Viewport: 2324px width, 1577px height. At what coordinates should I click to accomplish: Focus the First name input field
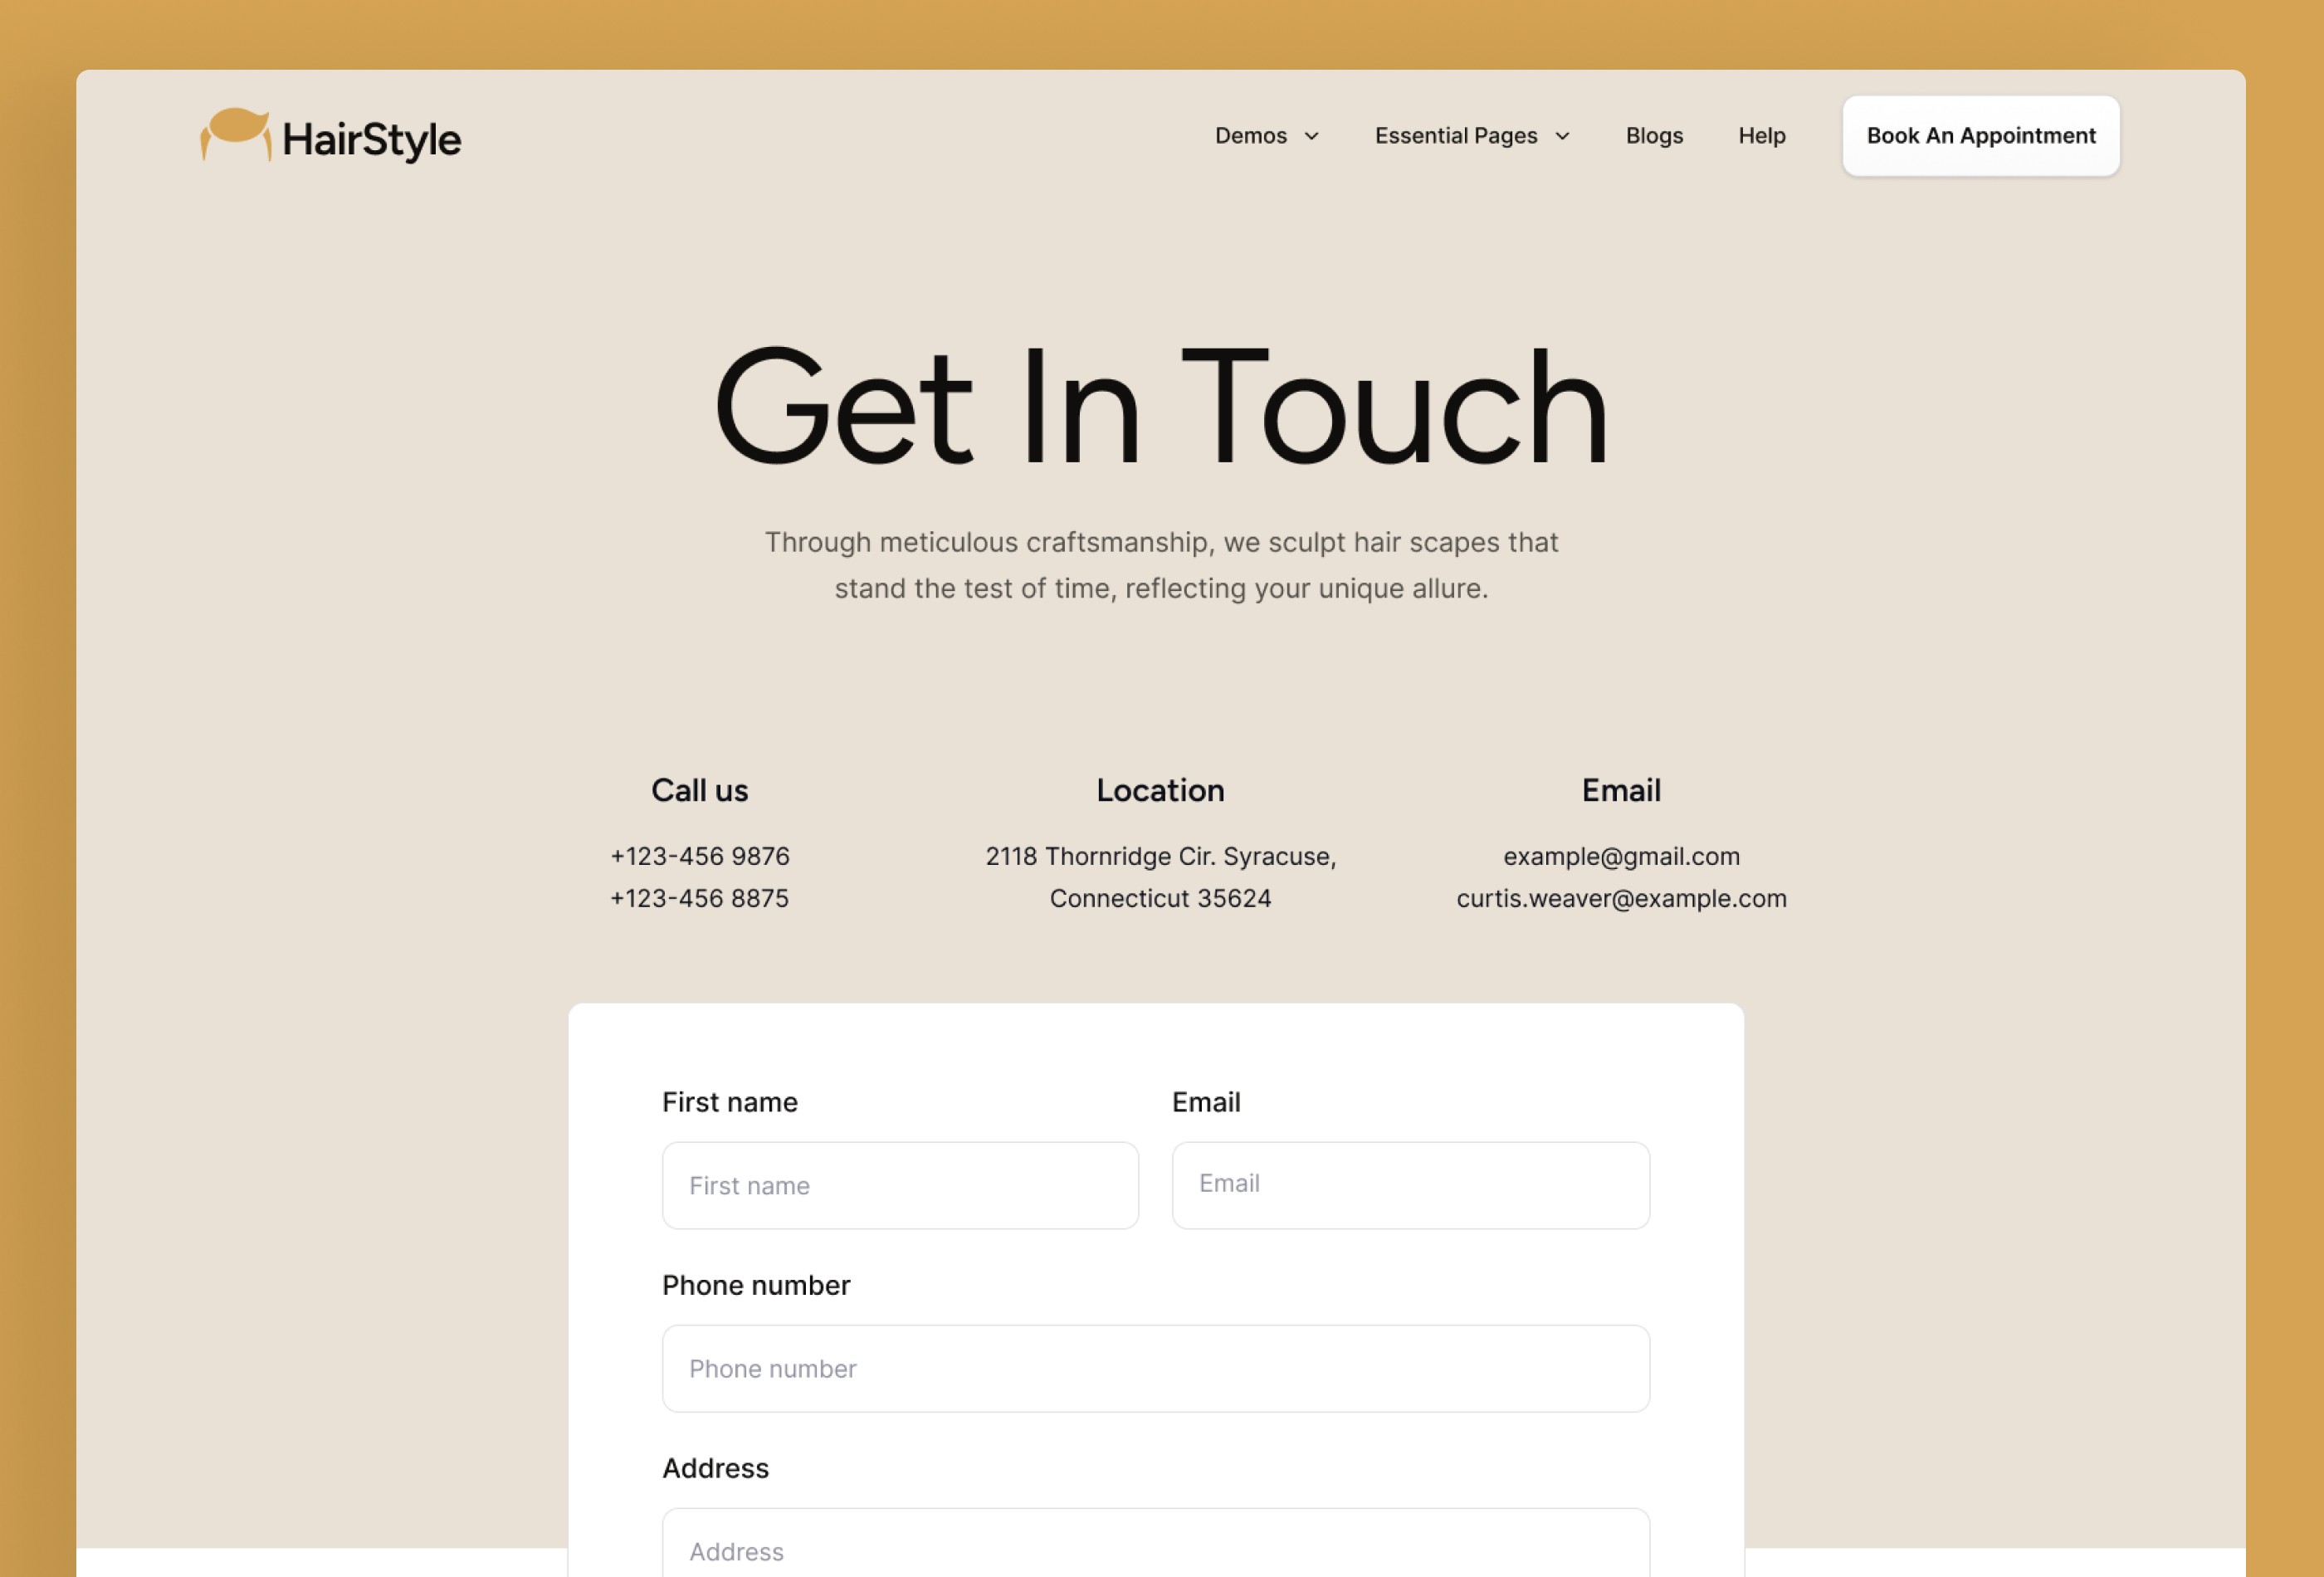(x=900, y=1186)
